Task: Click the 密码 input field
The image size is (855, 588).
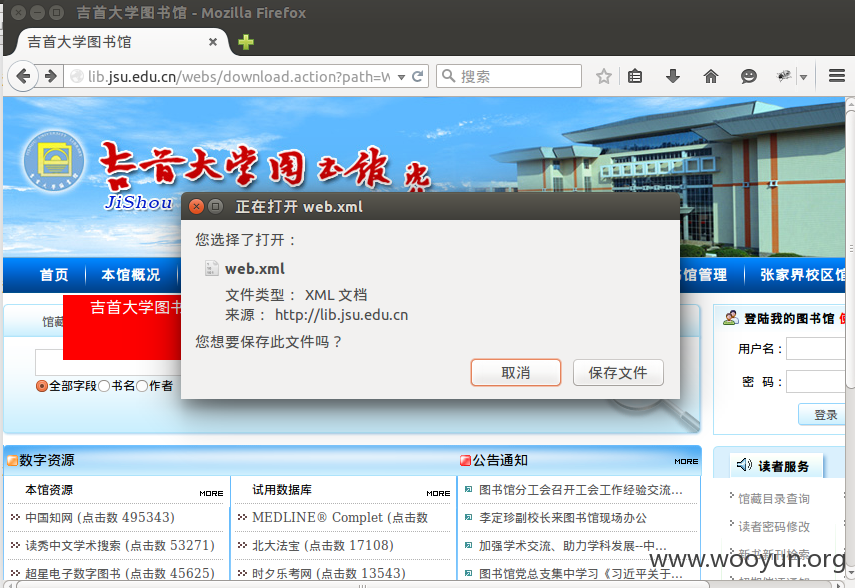Action: 816,382
